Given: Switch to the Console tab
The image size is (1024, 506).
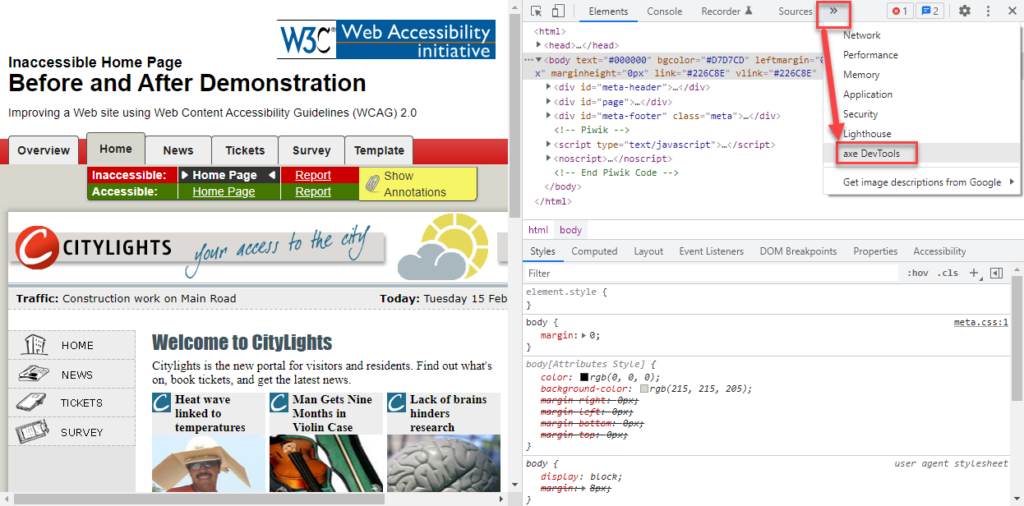Looking at the screenshot, I should [664, 11].
